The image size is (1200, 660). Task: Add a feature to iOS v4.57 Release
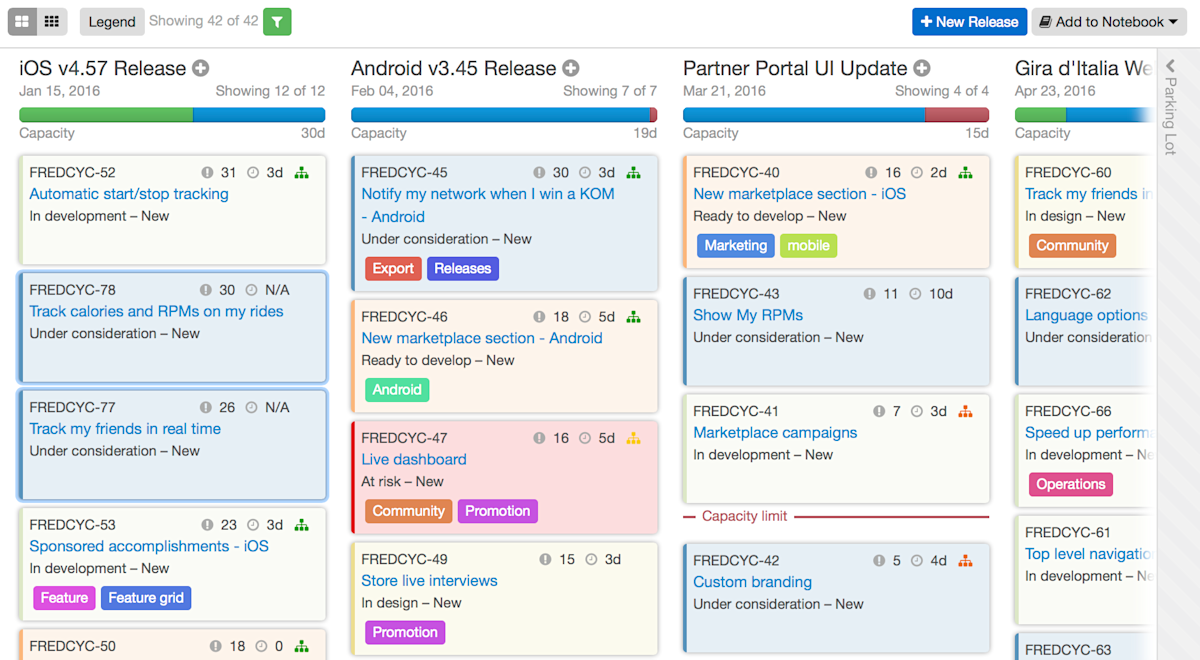(x=198, y=68)
